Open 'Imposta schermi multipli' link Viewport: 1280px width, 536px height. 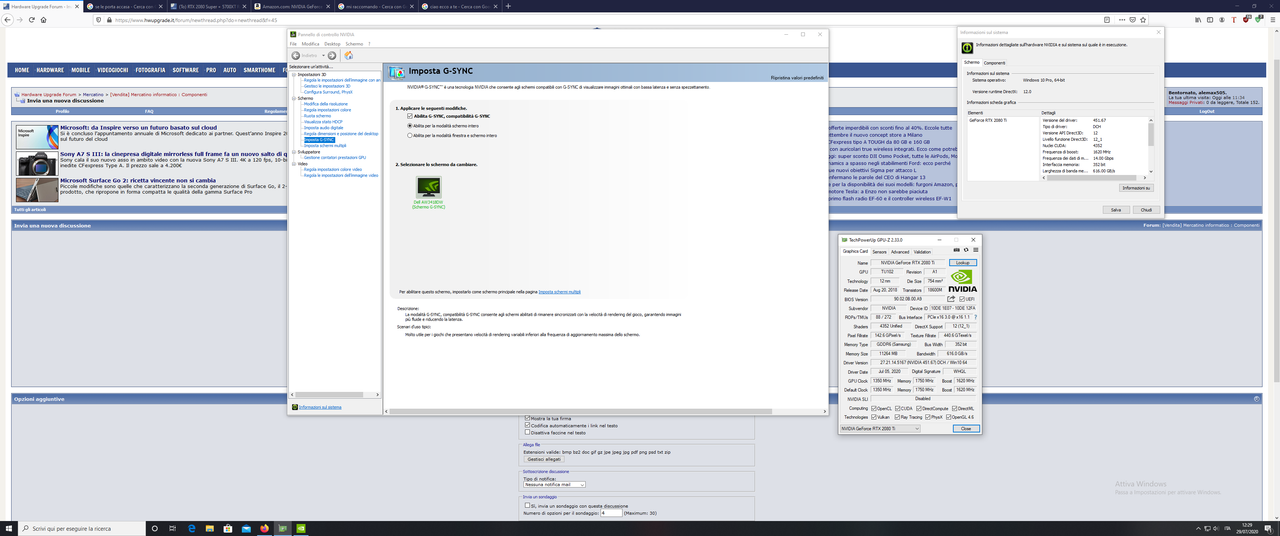(560, 292)
